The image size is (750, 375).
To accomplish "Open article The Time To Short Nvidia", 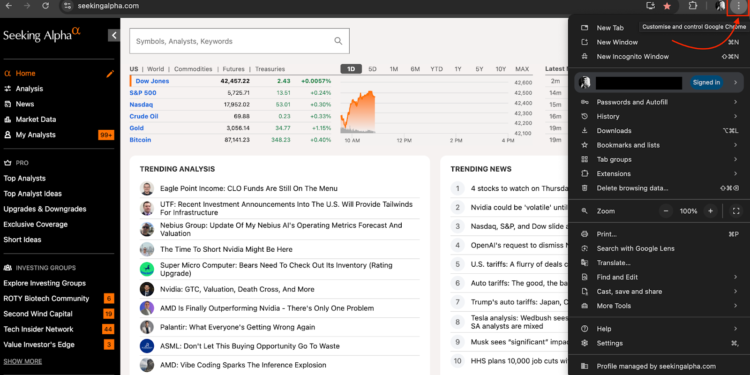I will click(226, 249).
